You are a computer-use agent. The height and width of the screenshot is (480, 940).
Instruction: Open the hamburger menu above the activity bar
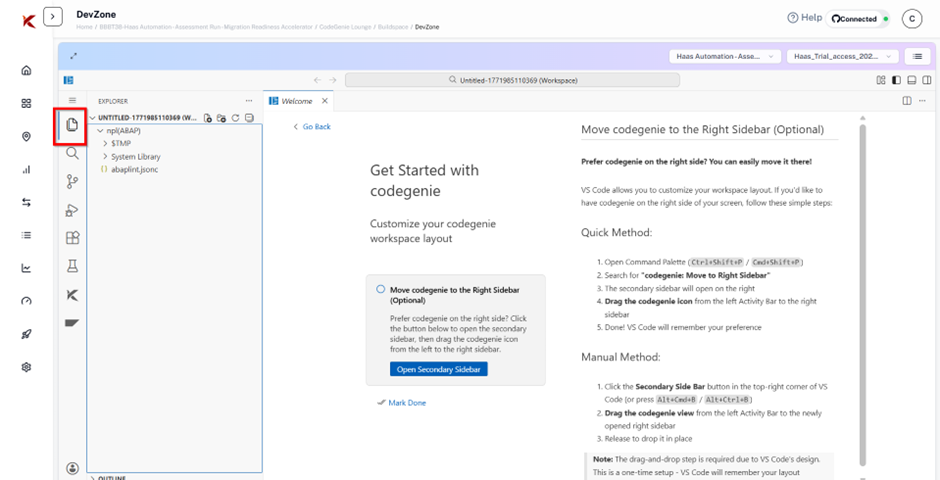click(x=72, y=101)
